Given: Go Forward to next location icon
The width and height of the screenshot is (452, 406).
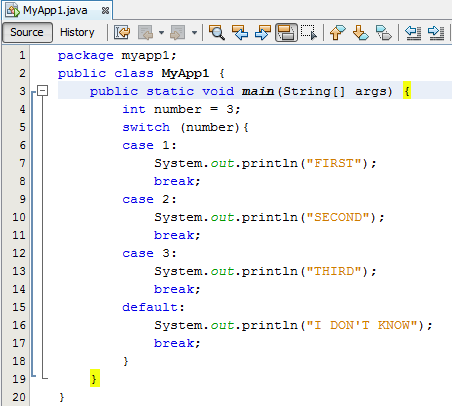Looking at the screenshot, I should [x=178, y=33].
